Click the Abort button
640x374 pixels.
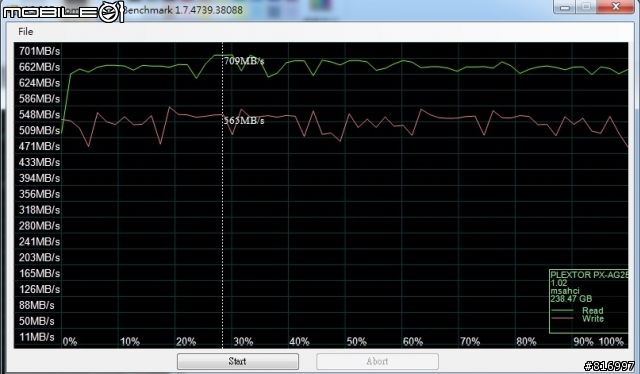point(377,361)
